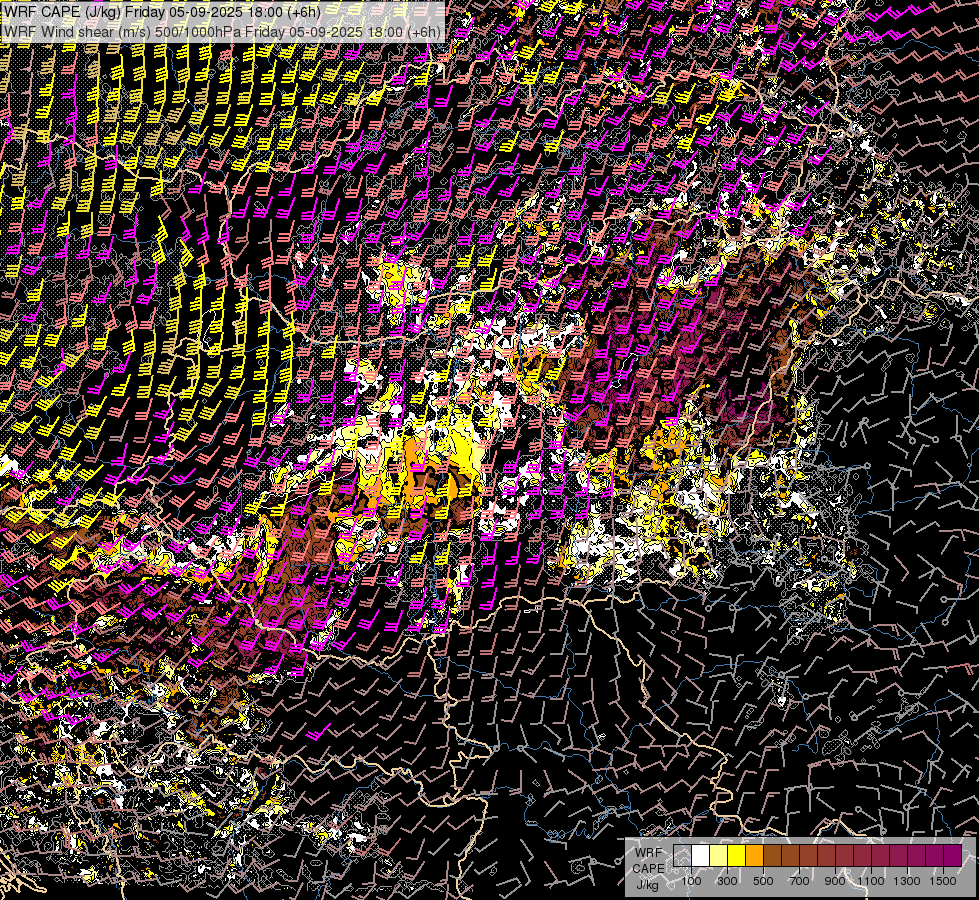Click the 700 legend value
This screenshot has height=900, width=979.
(799, 881)
